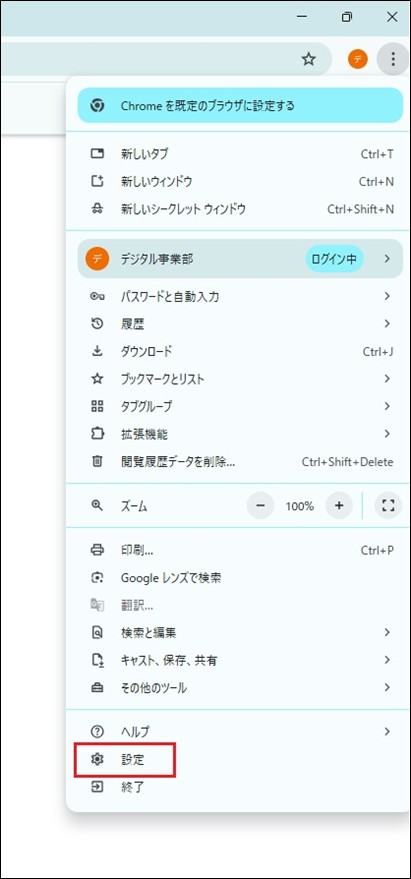Decrease zoom with the minus button
The image size is (411, 879).
(260, 506)
